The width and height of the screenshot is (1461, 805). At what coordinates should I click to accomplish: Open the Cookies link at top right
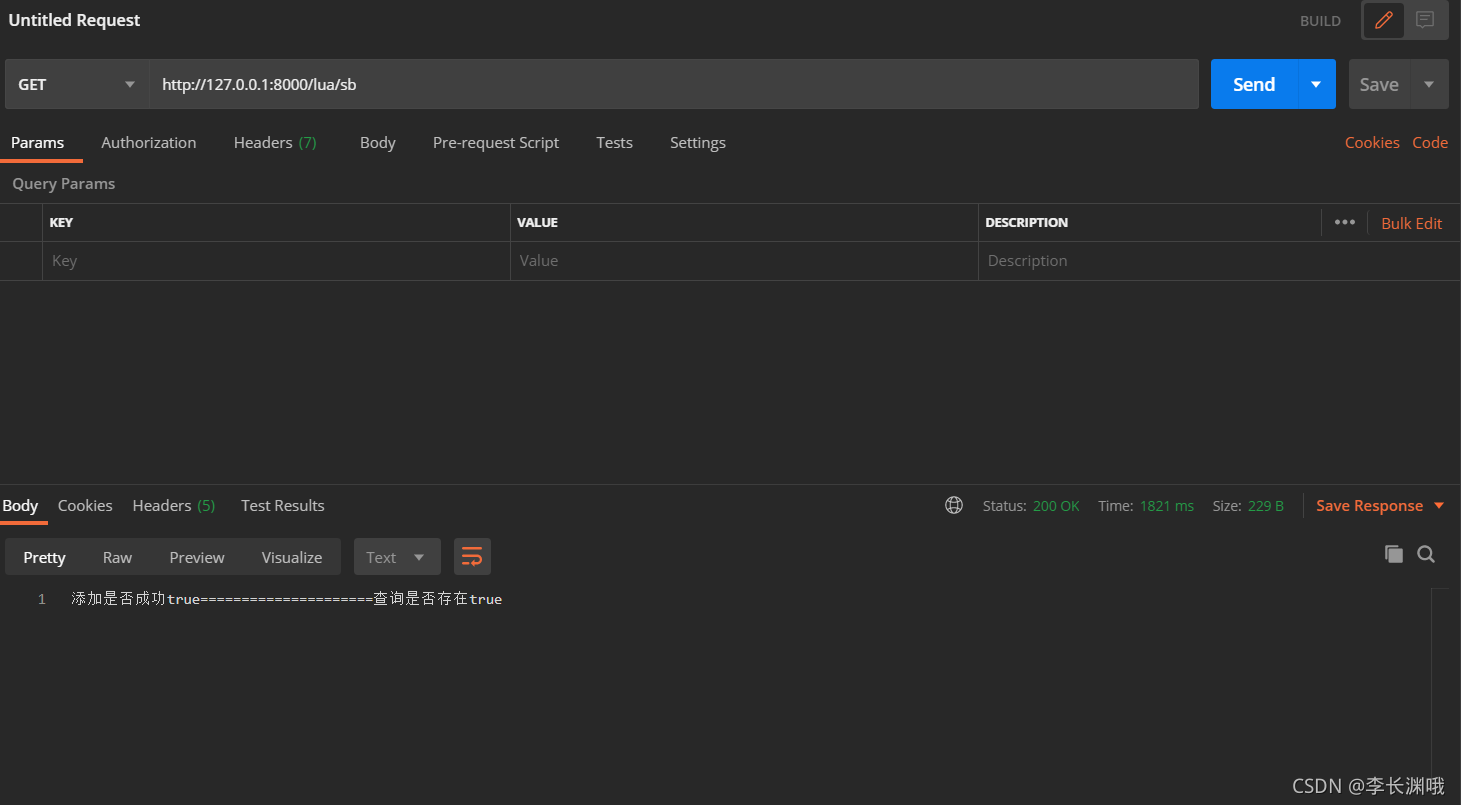pos(1372,143)
